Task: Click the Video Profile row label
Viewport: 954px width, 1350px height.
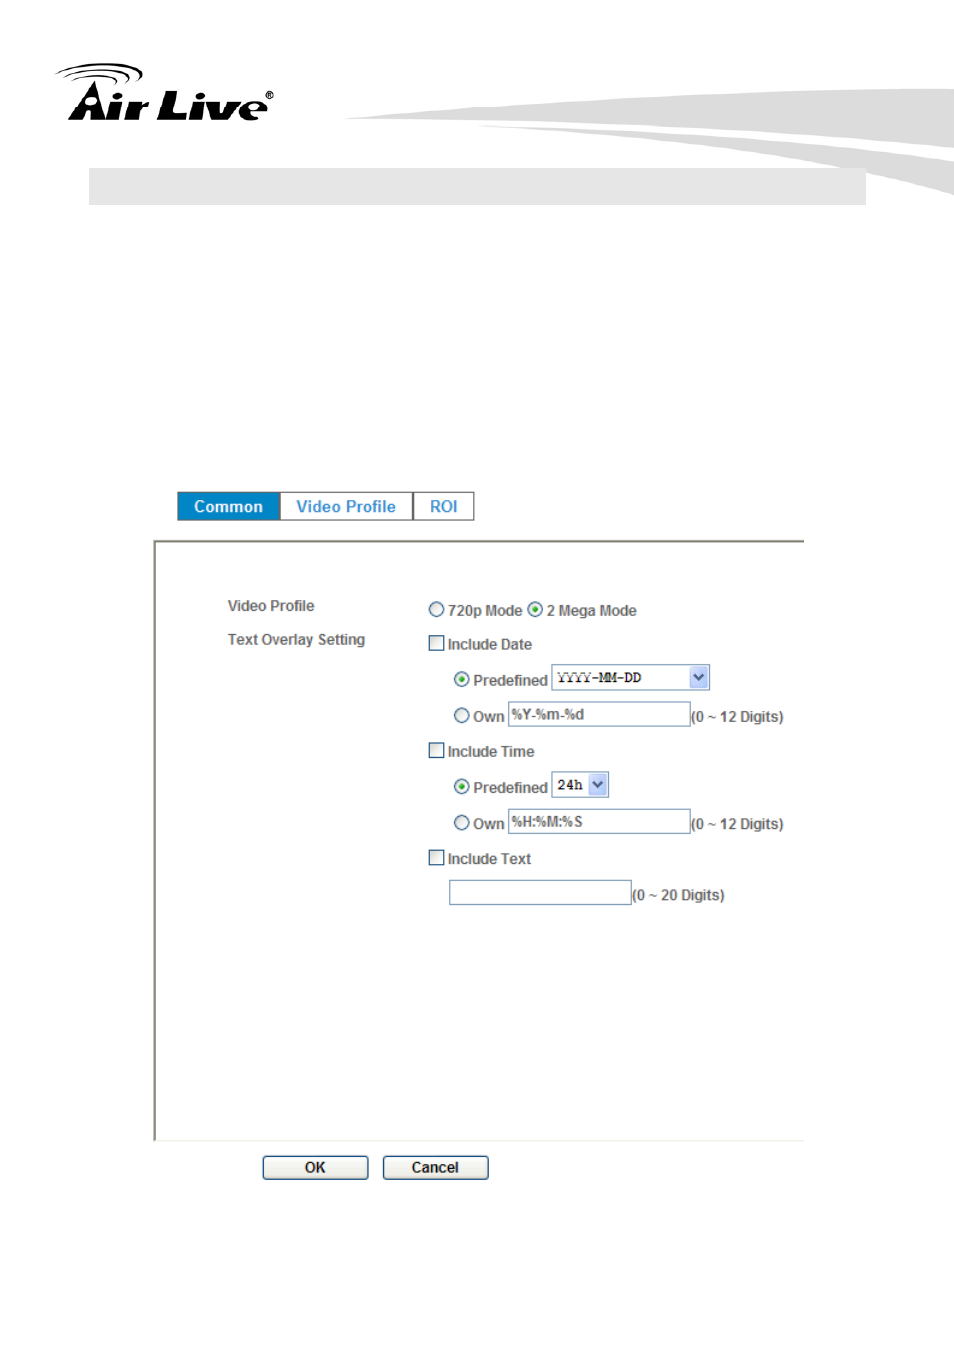Action: (271, 605)
